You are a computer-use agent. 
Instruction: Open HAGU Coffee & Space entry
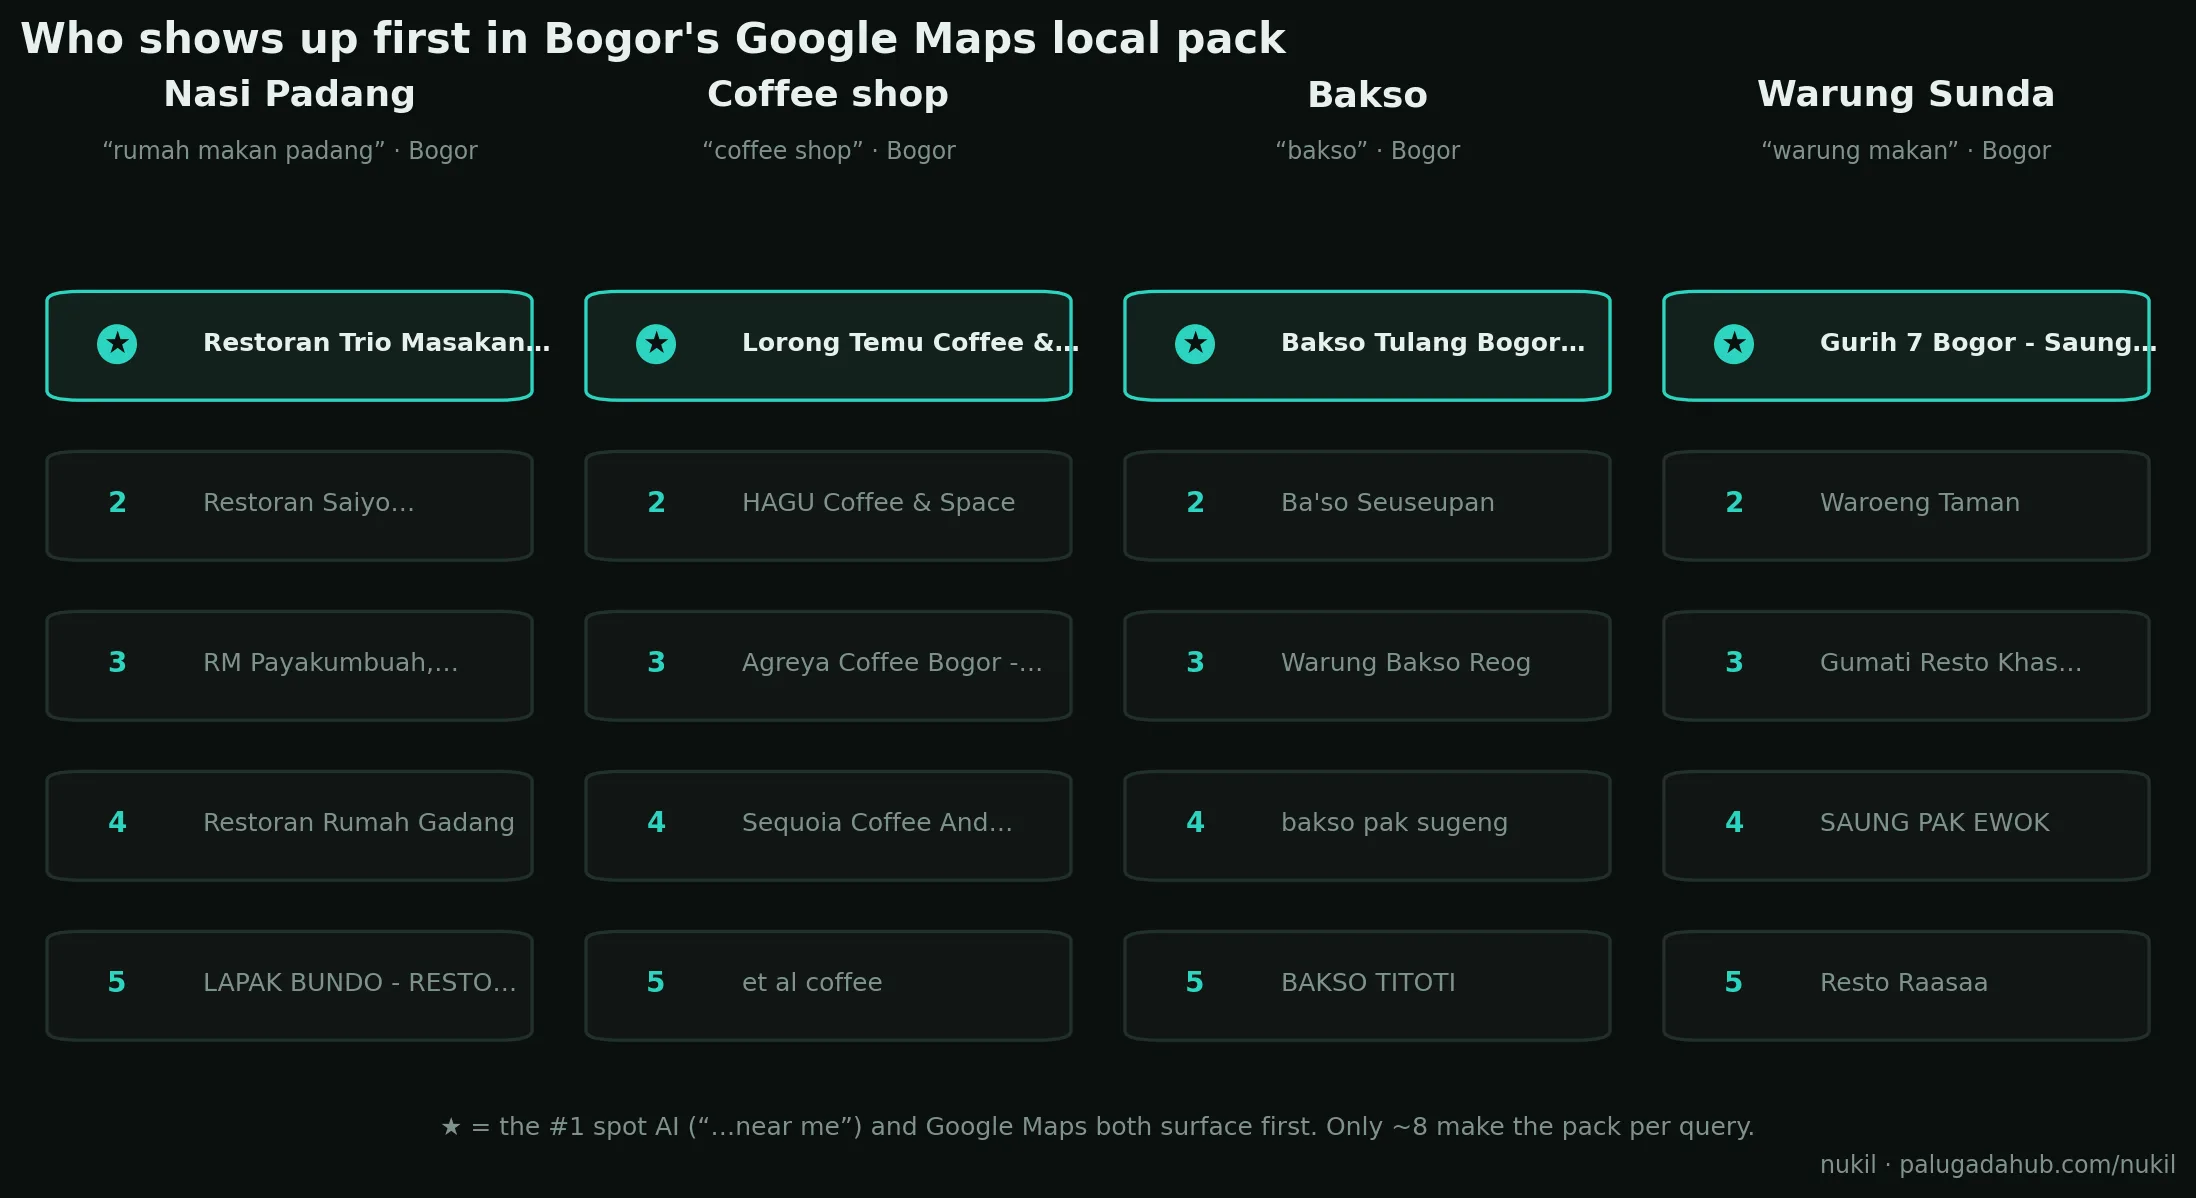point(828,506)
